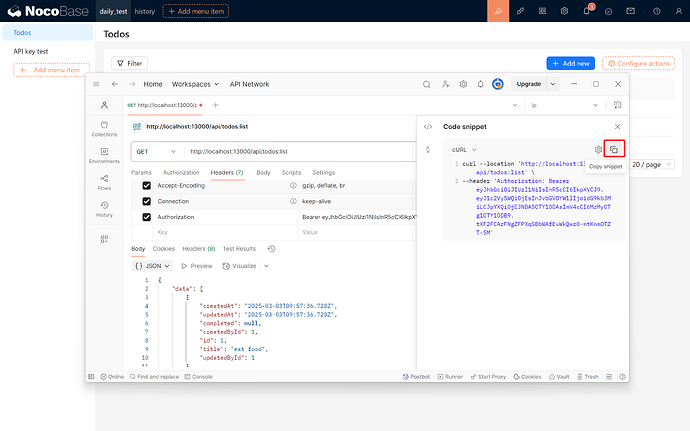Click the response history clock icon
This screenshot has height=431, width=690.
point(272,249)
